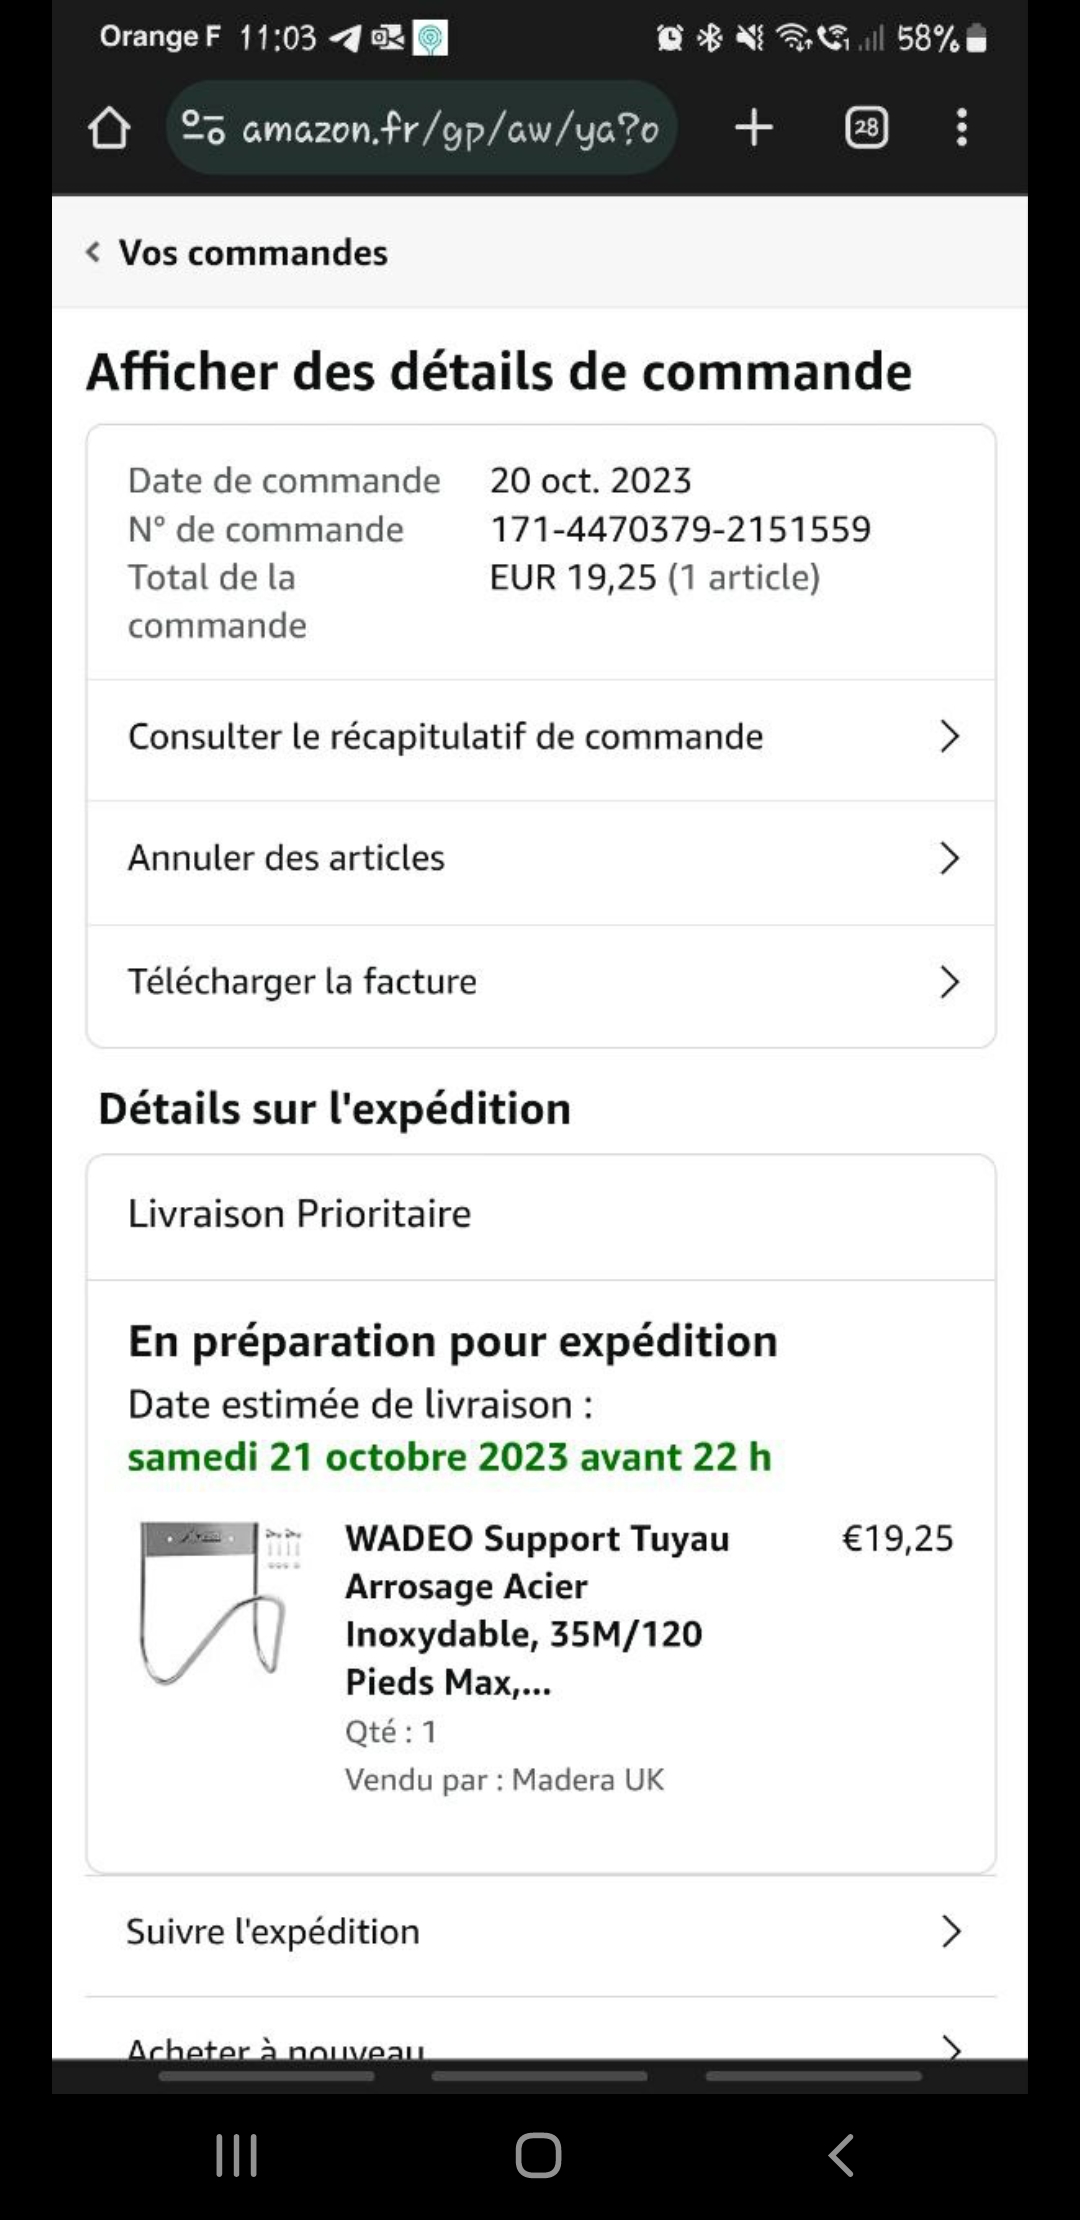Open new tab with plus icon
The width and height of the screenshot is (1080, 2220).
pos(754,128)
